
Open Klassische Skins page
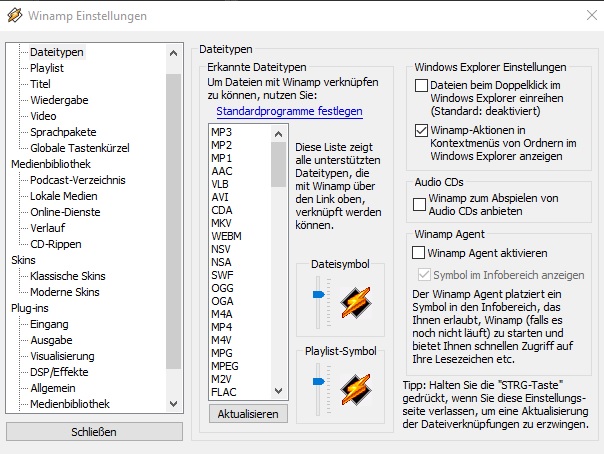tap(68, 276)
